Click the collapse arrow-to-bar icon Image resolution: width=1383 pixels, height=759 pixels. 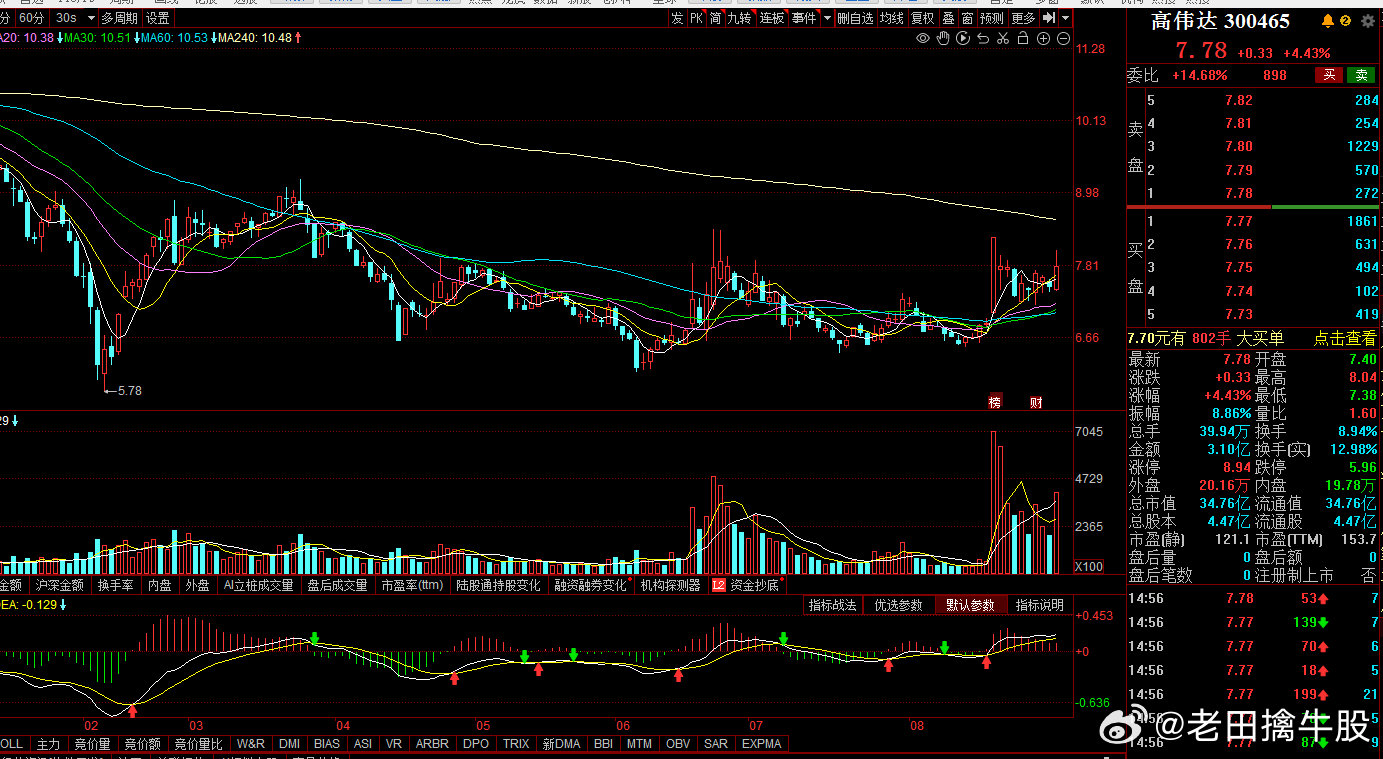click(1048, 18)
